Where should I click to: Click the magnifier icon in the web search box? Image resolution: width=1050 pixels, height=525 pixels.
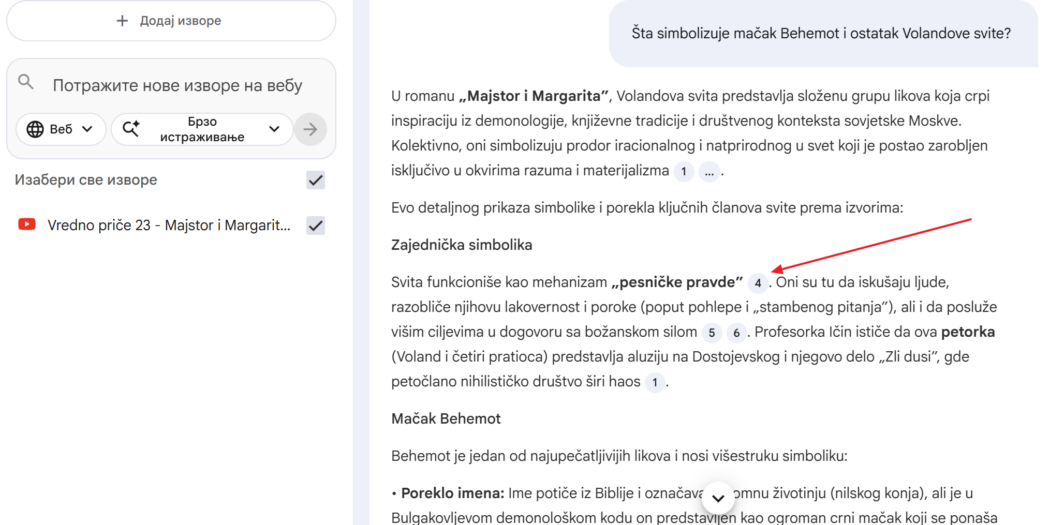point(27,84)
